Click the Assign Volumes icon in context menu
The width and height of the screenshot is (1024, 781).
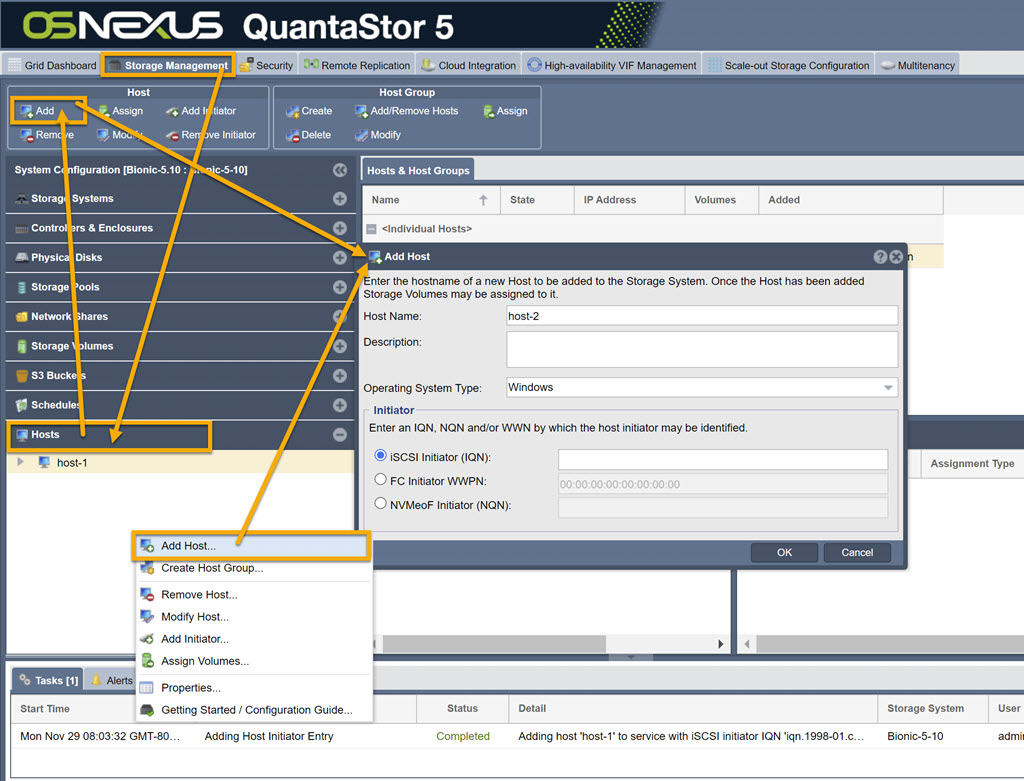pyautogui.click(x=148, y=661)
